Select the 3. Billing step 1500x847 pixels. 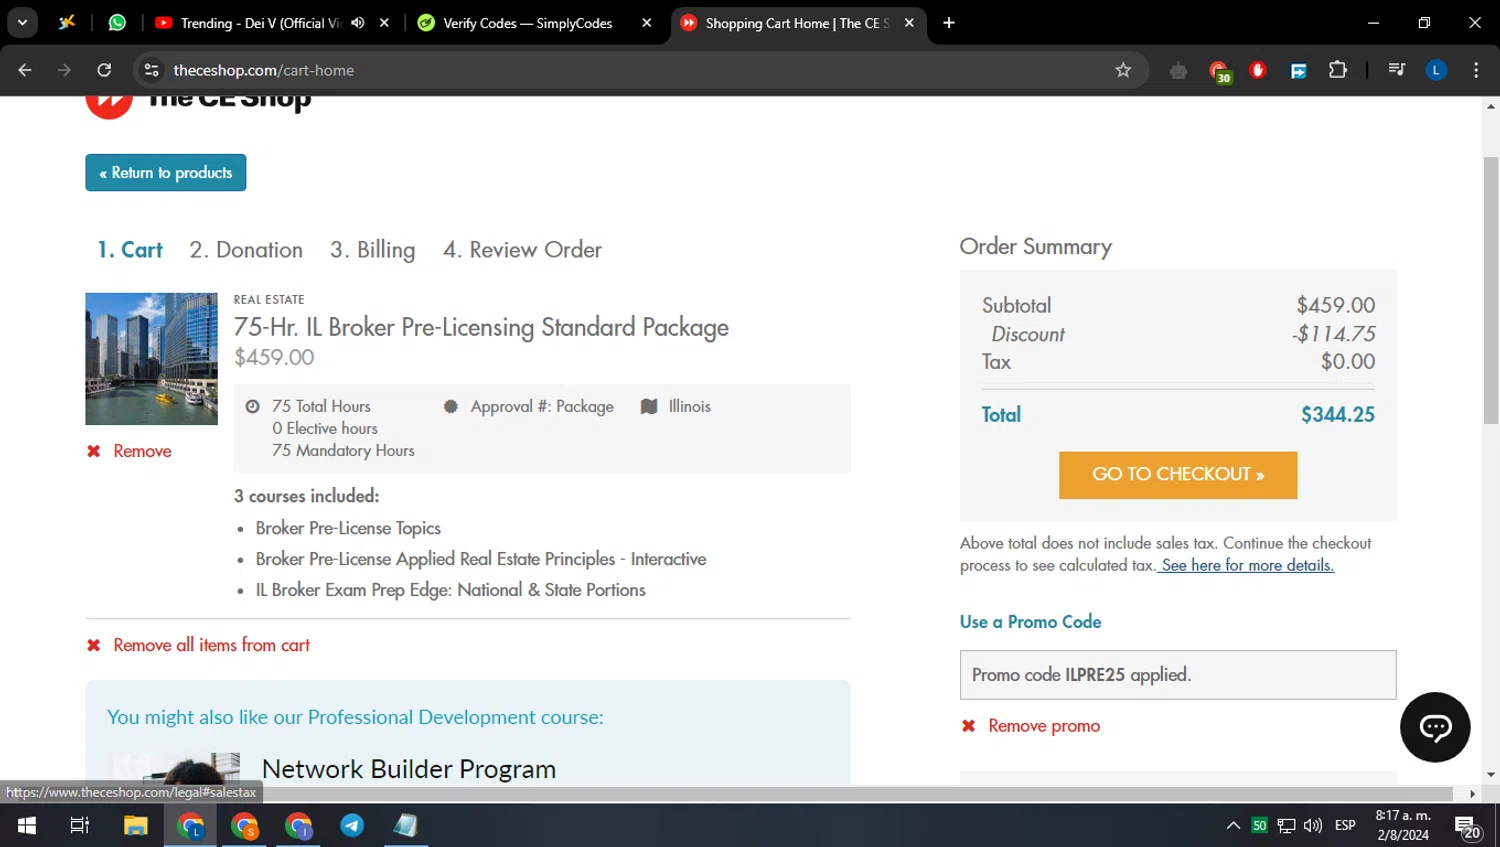point(373,250)
